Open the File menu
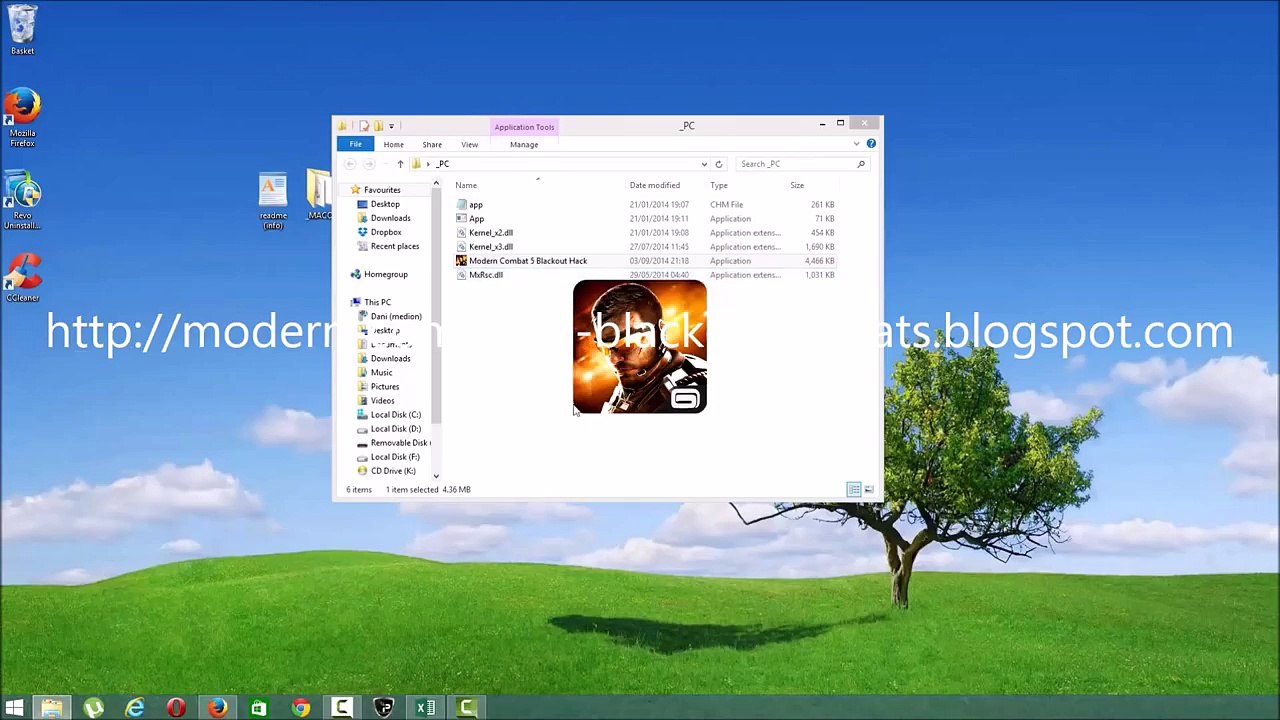This screenshot has width=1280, height=720. (356, 144)
